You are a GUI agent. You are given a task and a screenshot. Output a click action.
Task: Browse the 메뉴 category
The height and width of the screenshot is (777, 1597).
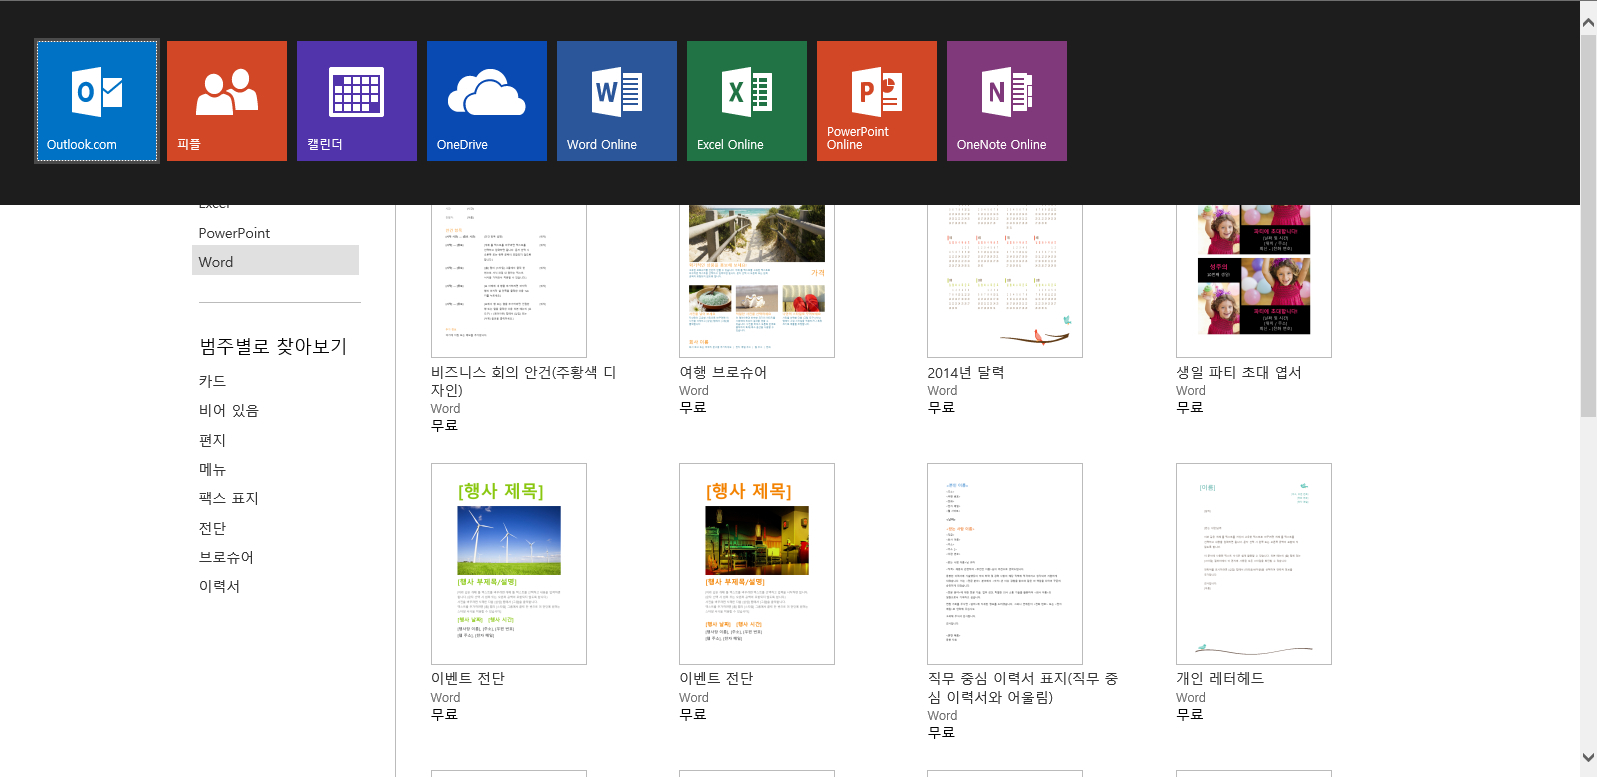click(x=212, y=469)
